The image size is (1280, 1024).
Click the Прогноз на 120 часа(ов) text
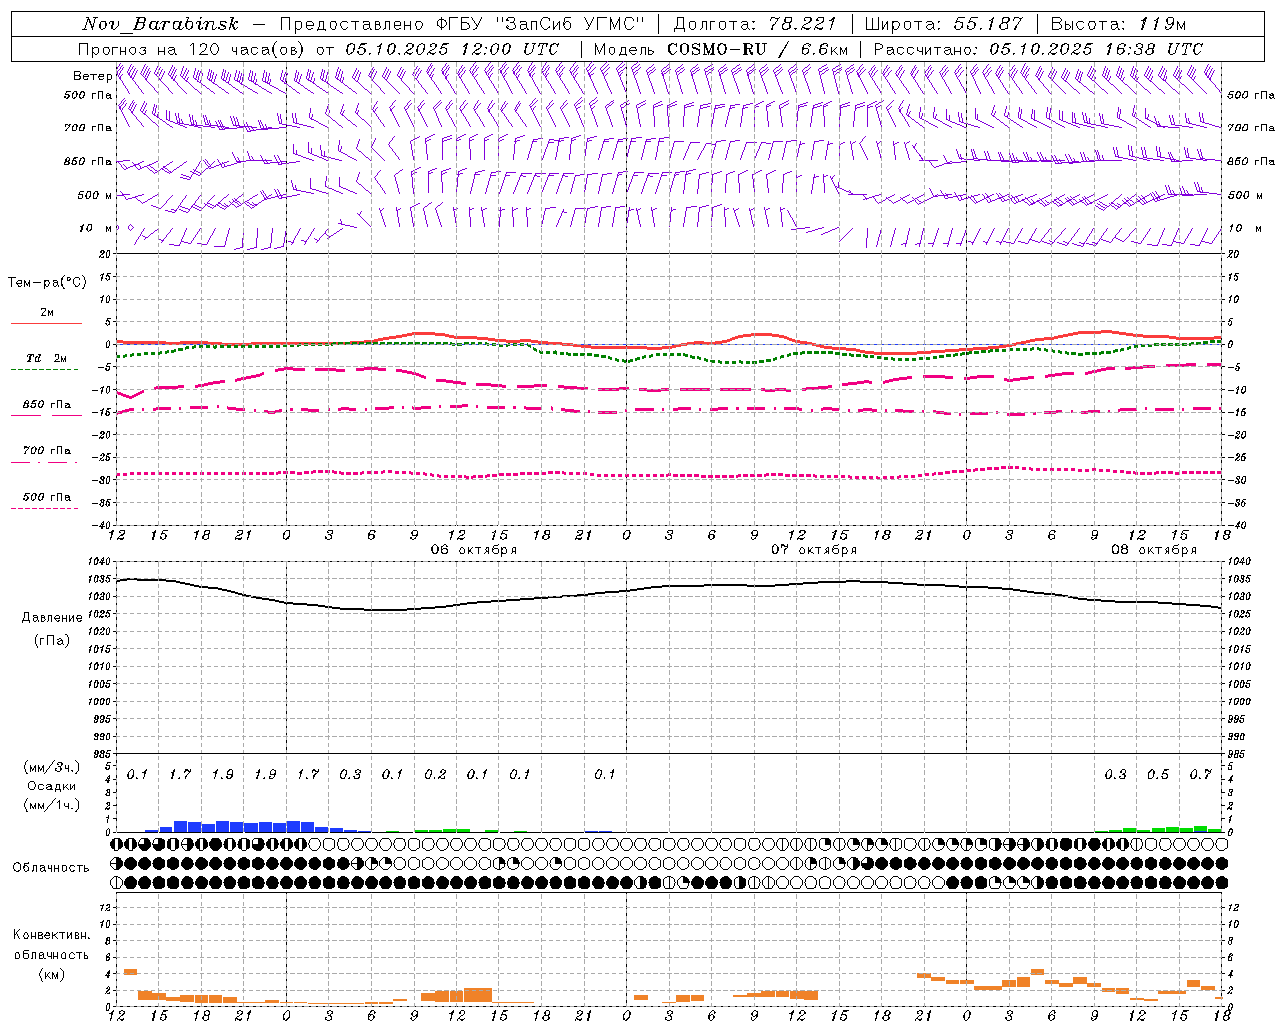(x=193, y=49)
